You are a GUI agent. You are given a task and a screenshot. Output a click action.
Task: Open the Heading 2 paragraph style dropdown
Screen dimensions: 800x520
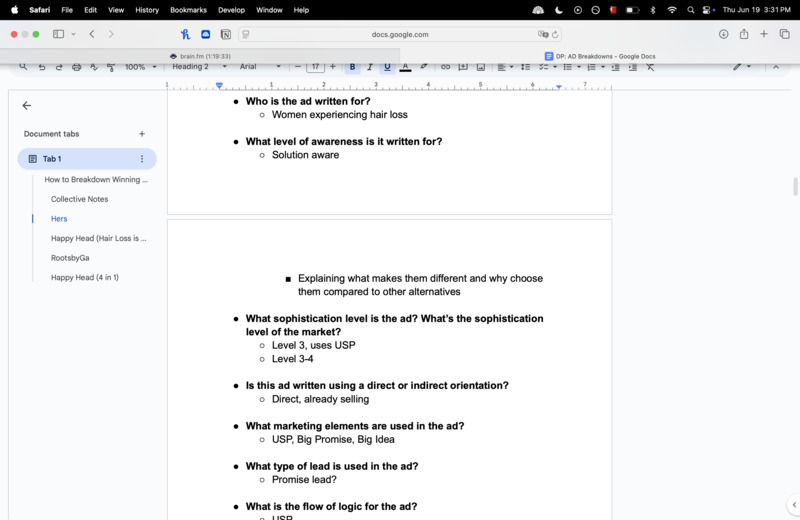tap(199, 67)
